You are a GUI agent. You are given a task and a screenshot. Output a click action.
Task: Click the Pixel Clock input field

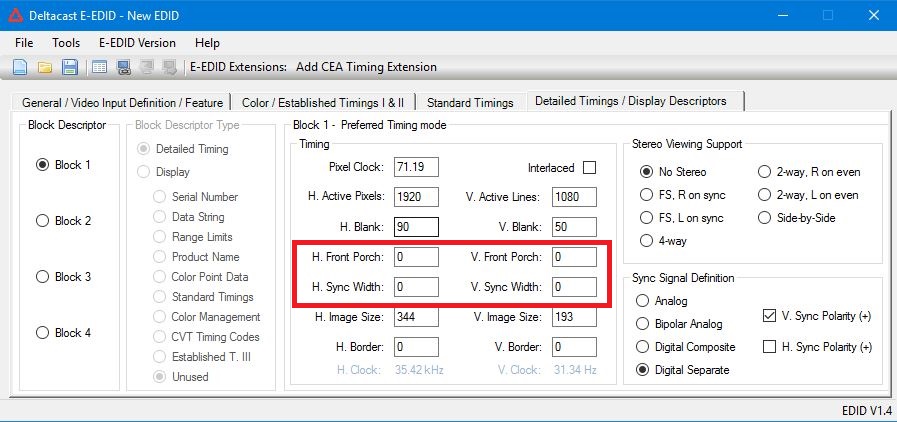[x=416, y=167]
